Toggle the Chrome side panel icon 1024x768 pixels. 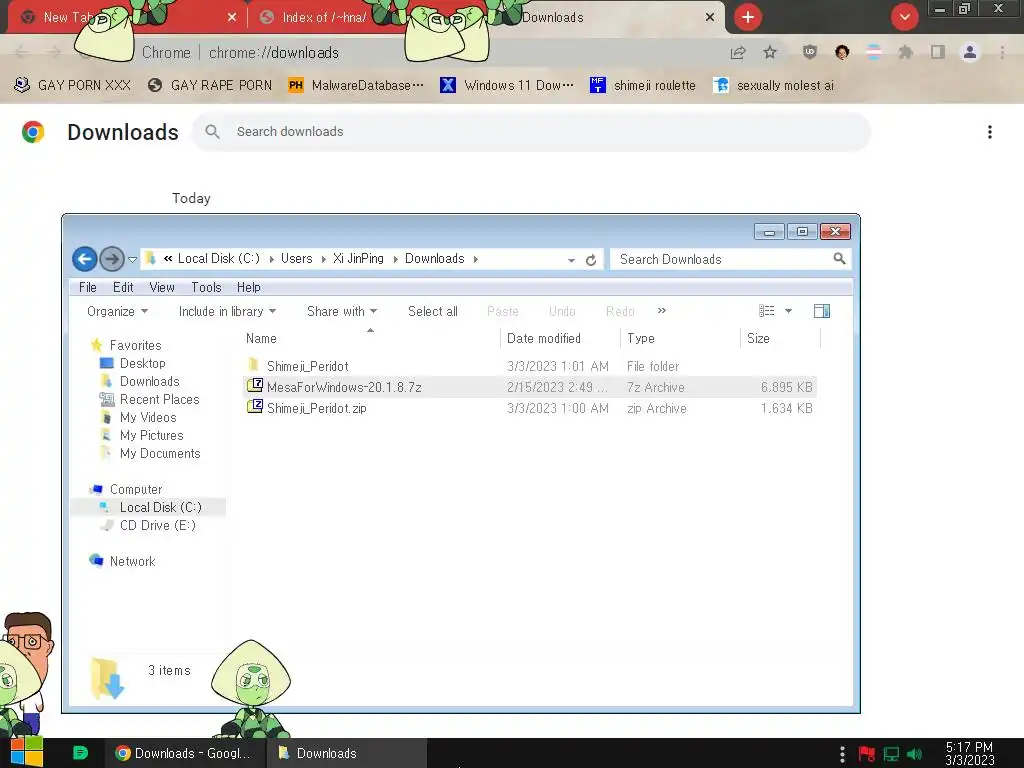point(938,52)
